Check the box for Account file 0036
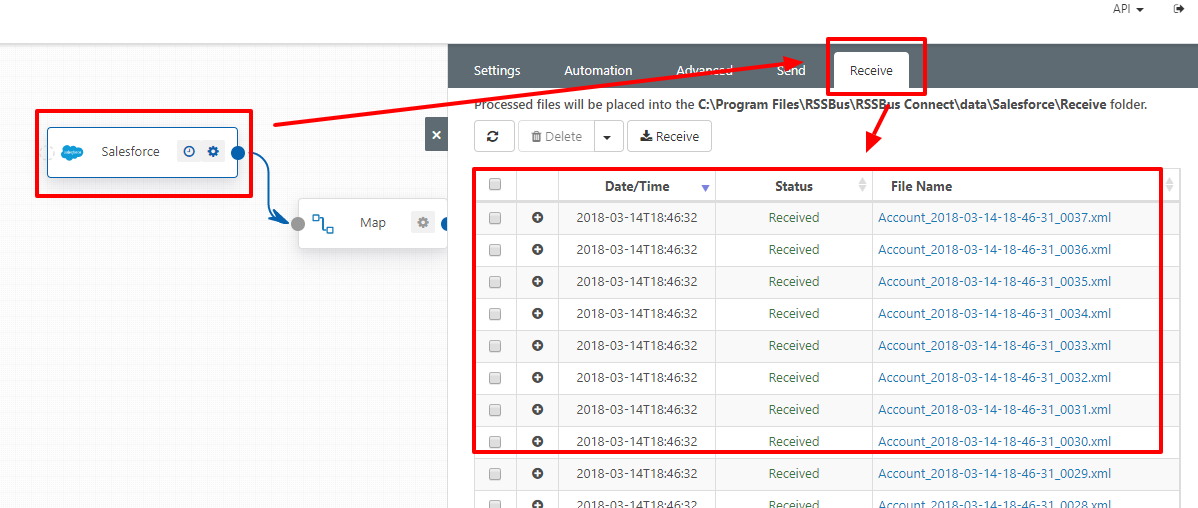1198x508 pixels. pos(494,250)
